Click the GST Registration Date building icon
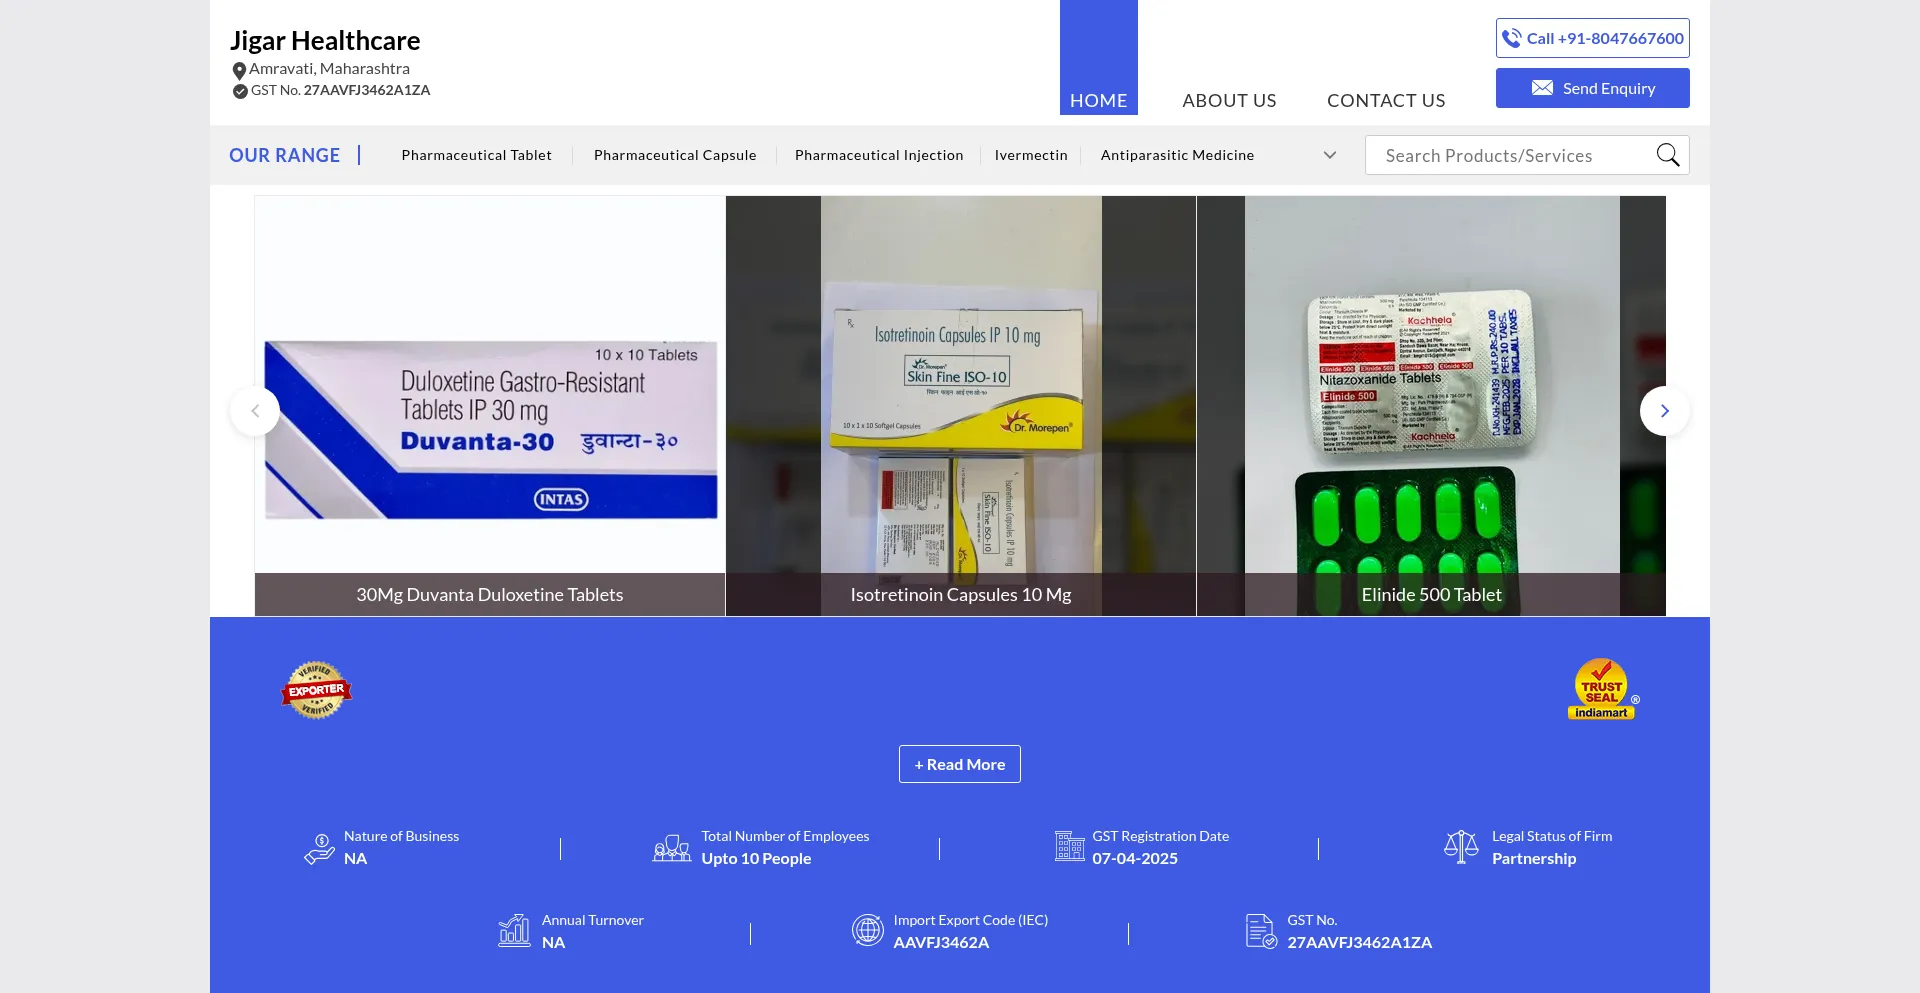 click(x=1069, y=846)
